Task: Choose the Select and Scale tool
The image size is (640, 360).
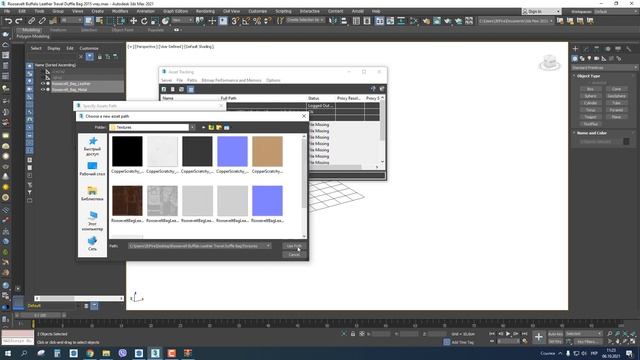Action: (x=155, y=21)
